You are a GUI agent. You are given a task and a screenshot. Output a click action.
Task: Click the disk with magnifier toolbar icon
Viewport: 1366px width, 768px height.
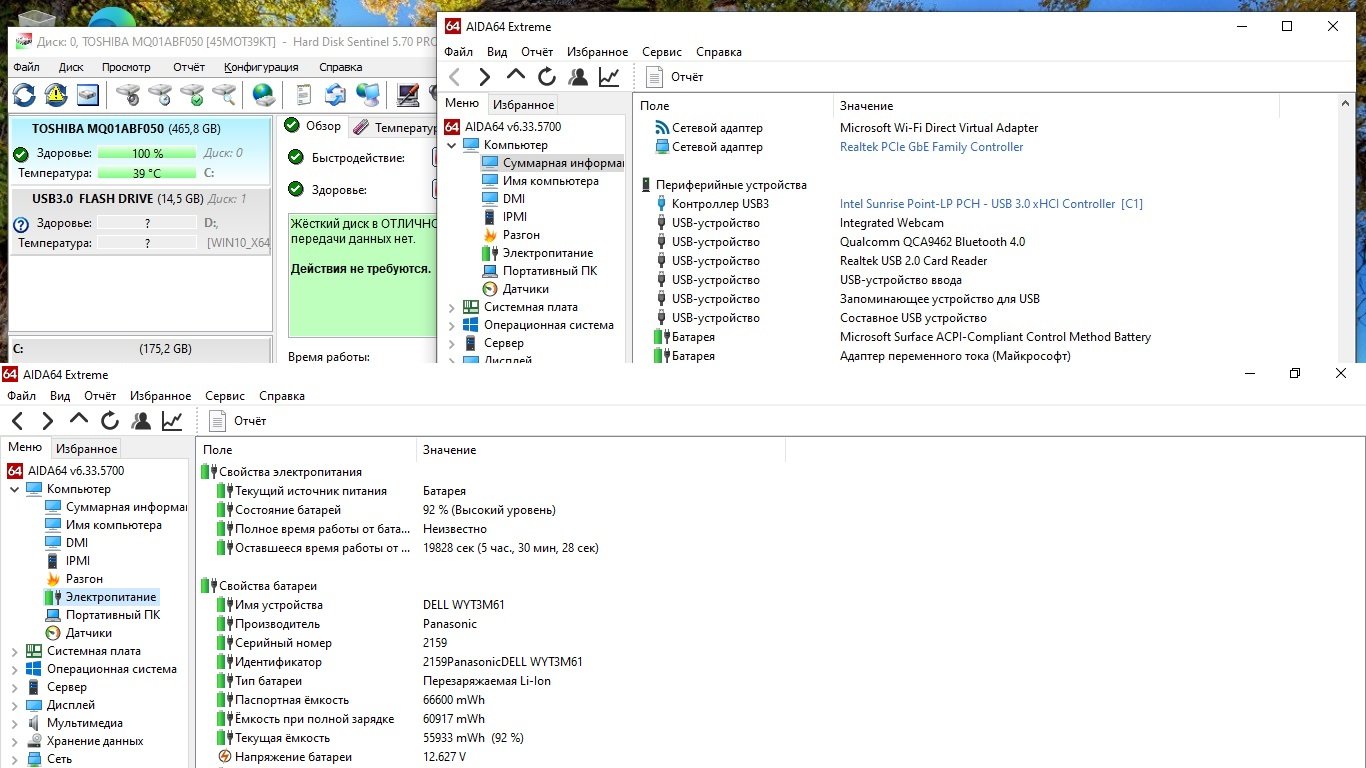(224, 95)
